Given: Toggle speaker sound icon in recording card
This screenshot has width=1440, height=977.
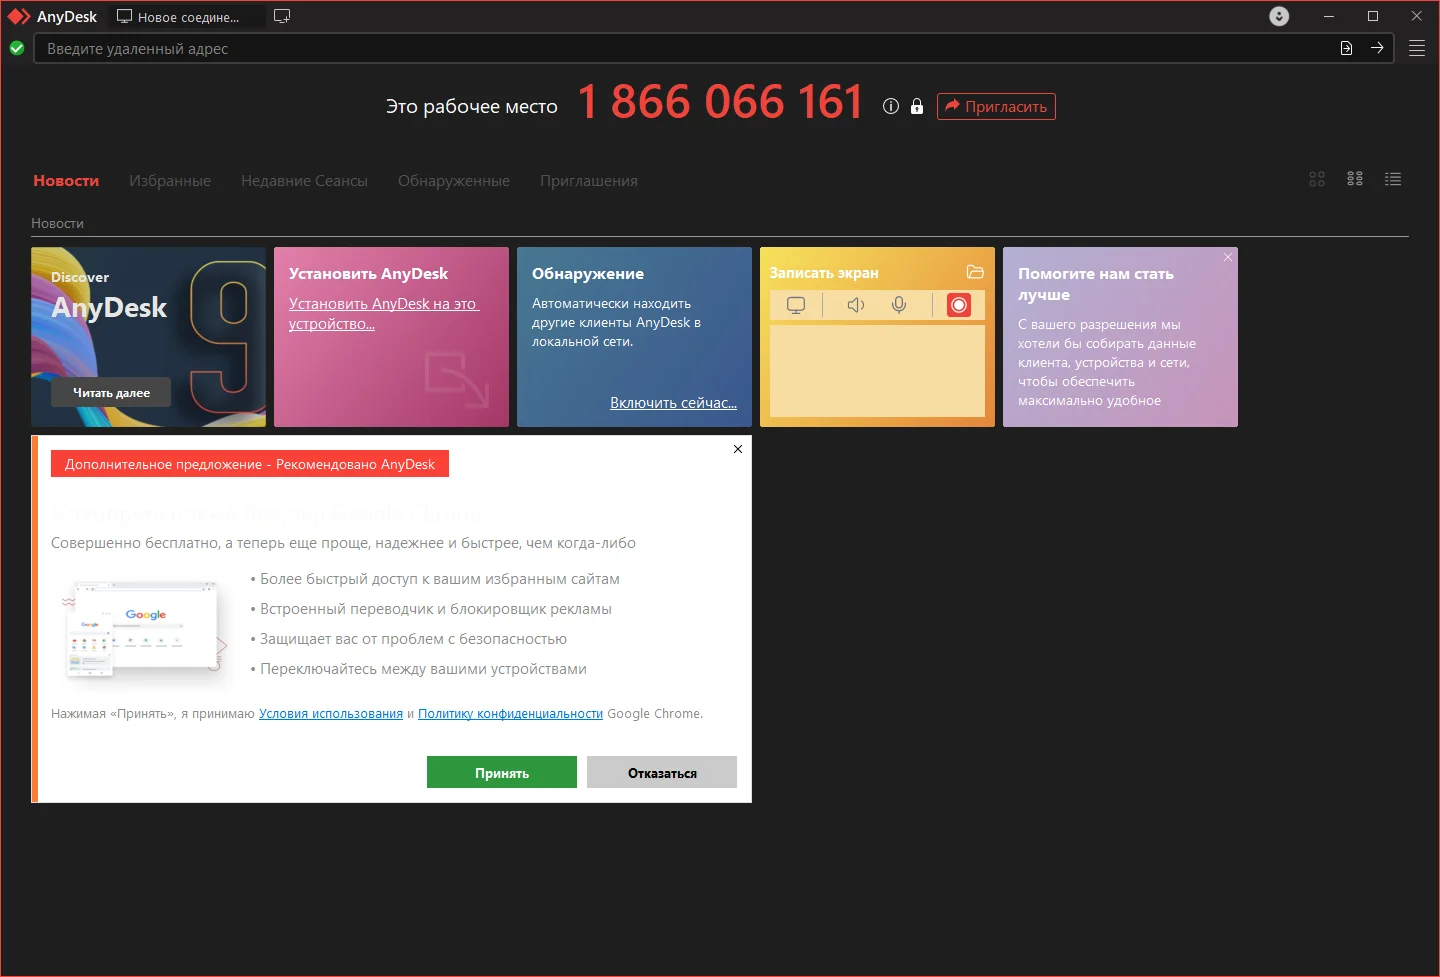Looking at the screenshot, I should (856, 305).
